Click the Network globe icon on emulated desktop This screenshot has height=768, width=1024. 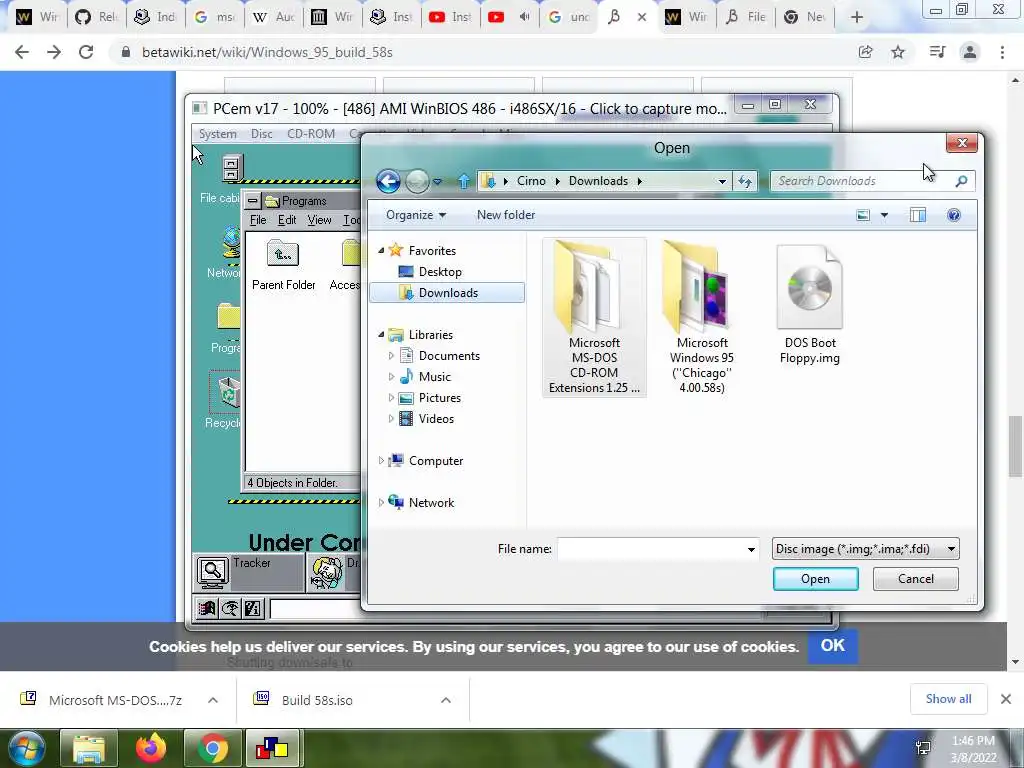tap(231, 243)
